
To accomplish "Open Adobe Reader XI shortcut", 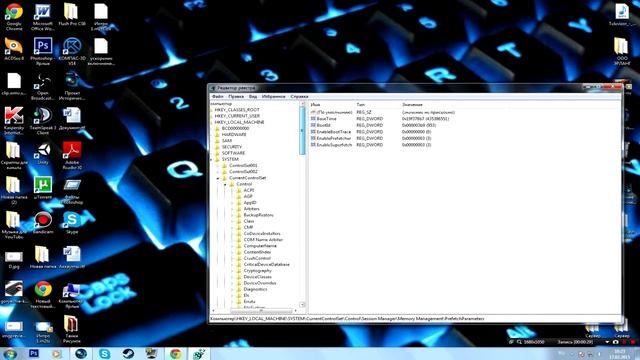I will pyautogui.click(x=72, y=156).
